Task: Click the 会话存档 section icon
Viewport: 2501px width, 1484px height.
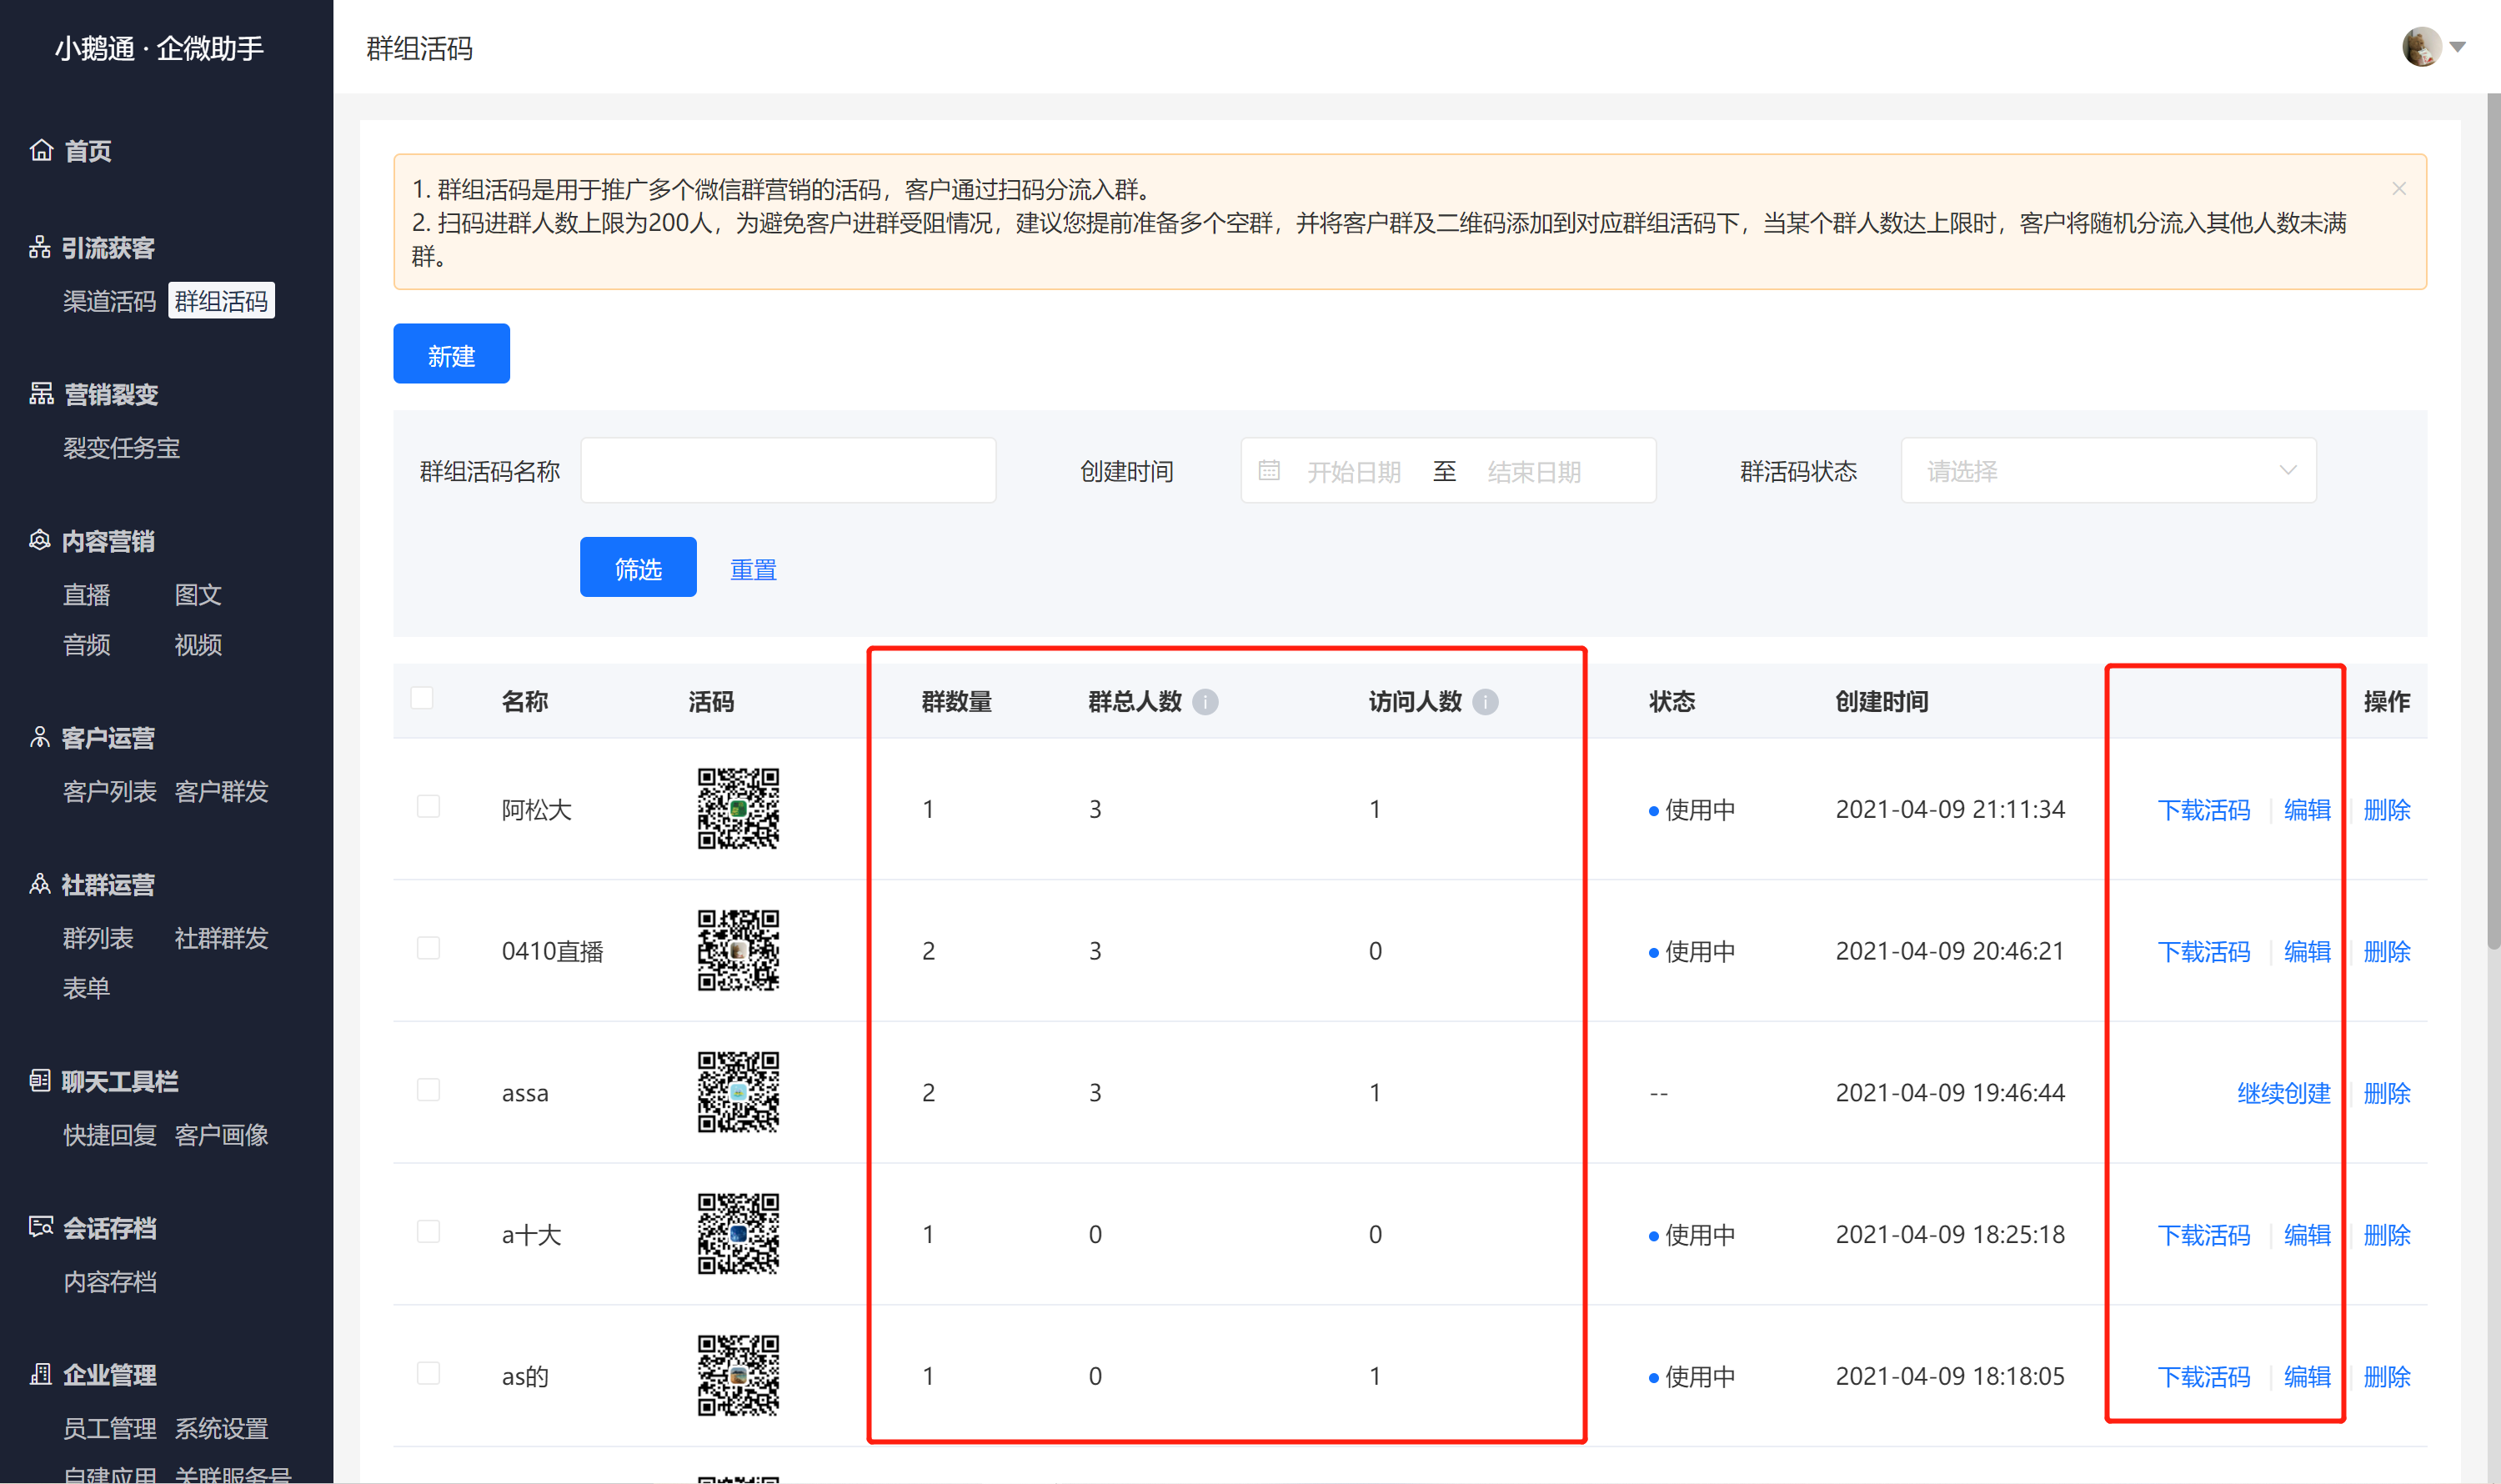Action: click(41, 1228)
